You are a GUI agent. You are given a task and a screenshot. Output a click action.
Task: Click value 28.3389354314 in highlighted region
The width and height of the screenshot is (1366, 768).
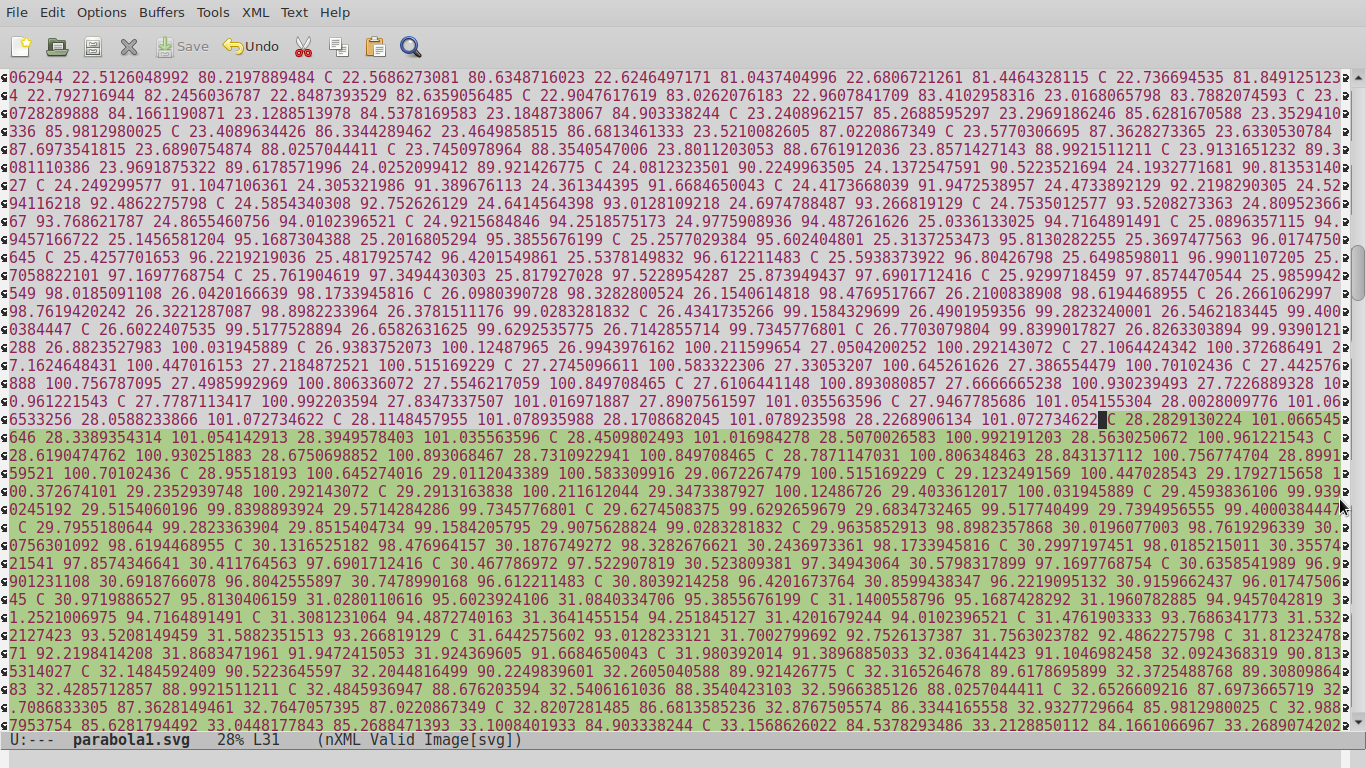click(x=104, y=438)
